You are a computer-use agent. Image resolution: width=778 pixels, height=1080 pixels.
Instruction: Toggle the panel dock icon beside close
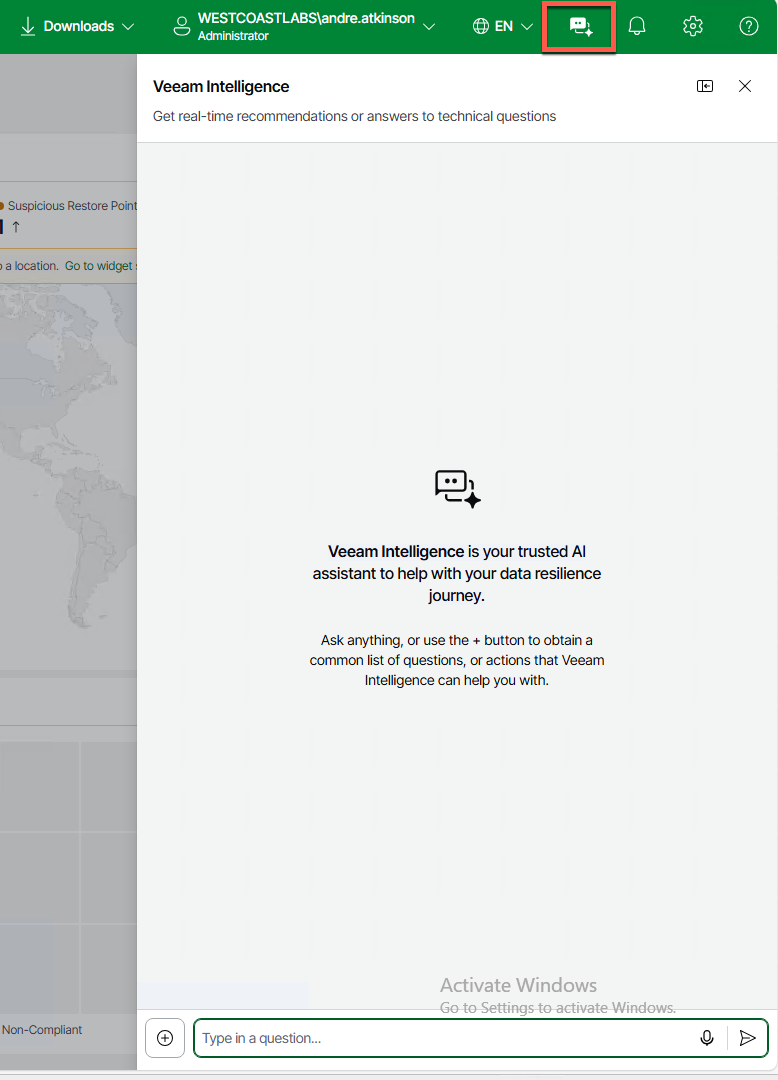(x=705, y=87)
